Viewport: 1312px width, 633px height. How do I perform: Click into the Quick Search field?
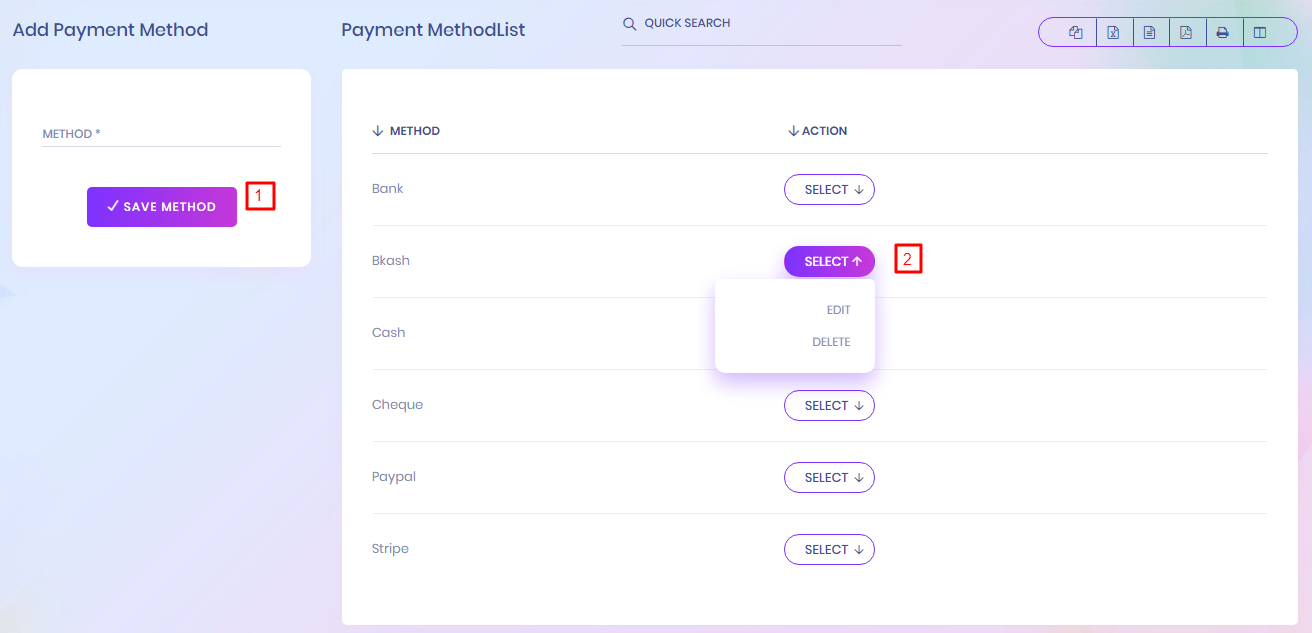click(770, 24)
